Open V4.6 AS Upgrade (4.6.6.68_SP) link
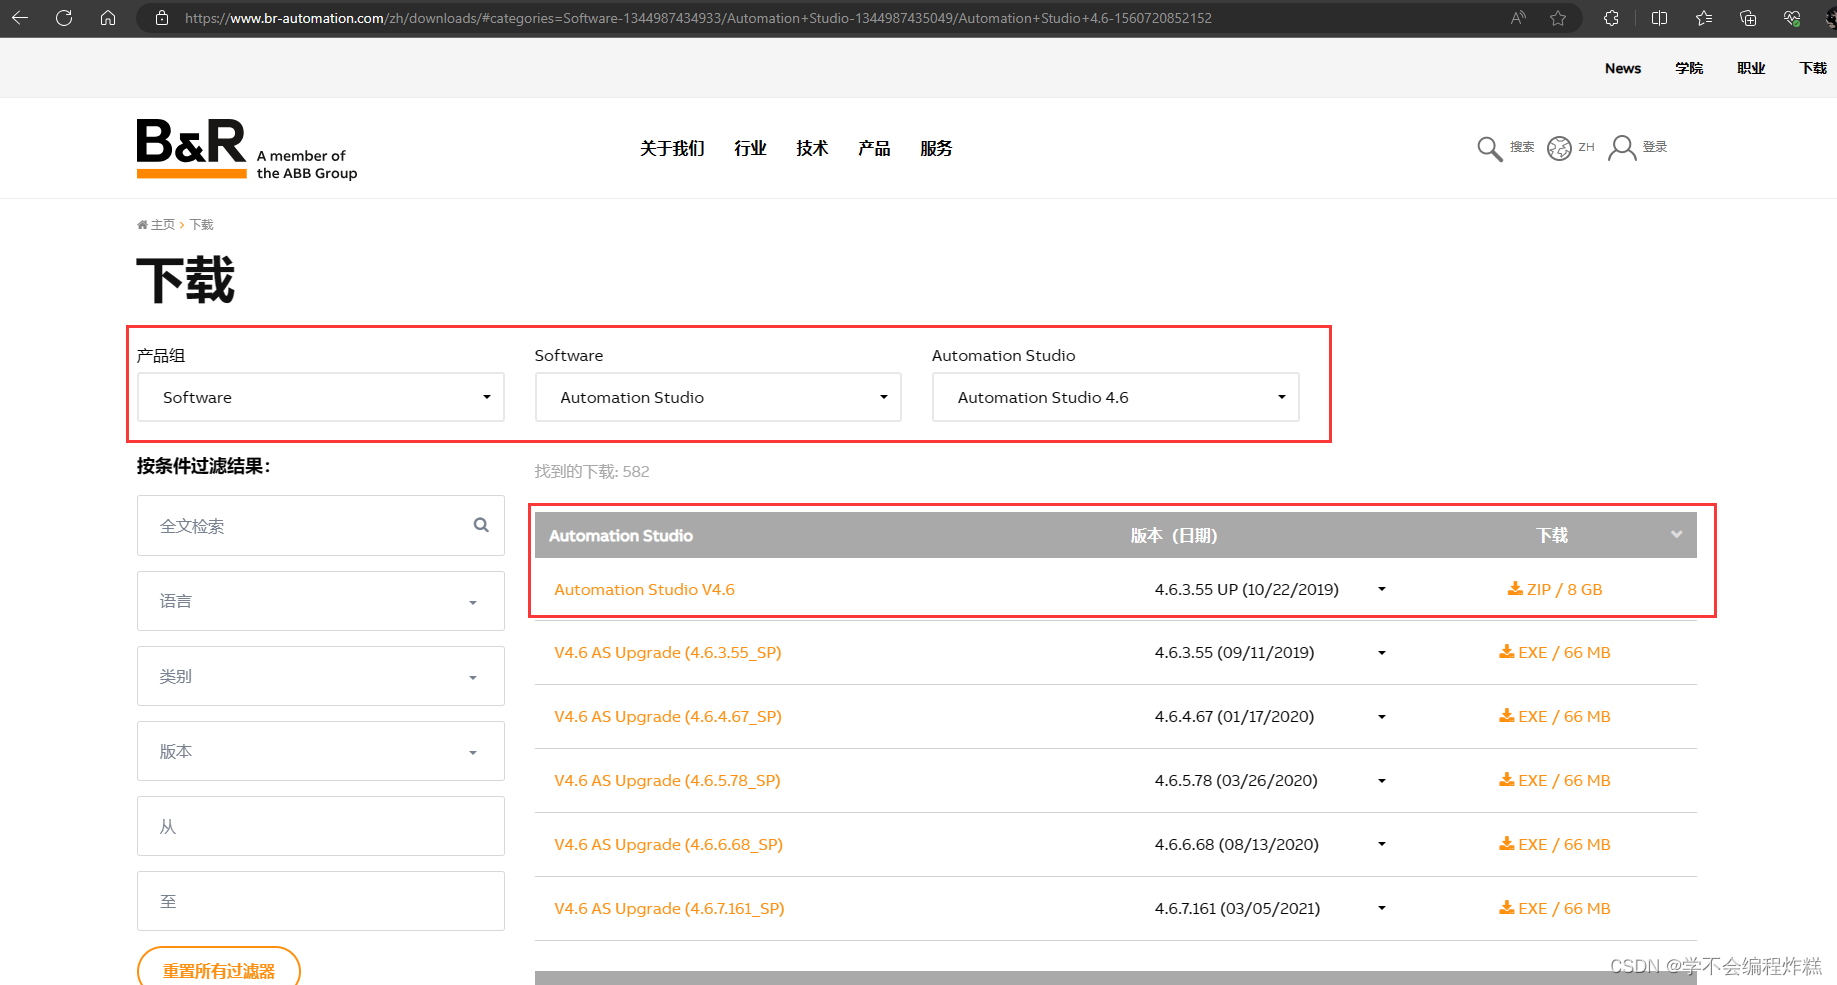This screenshot has height=985, width=1837. click(669, 845)
